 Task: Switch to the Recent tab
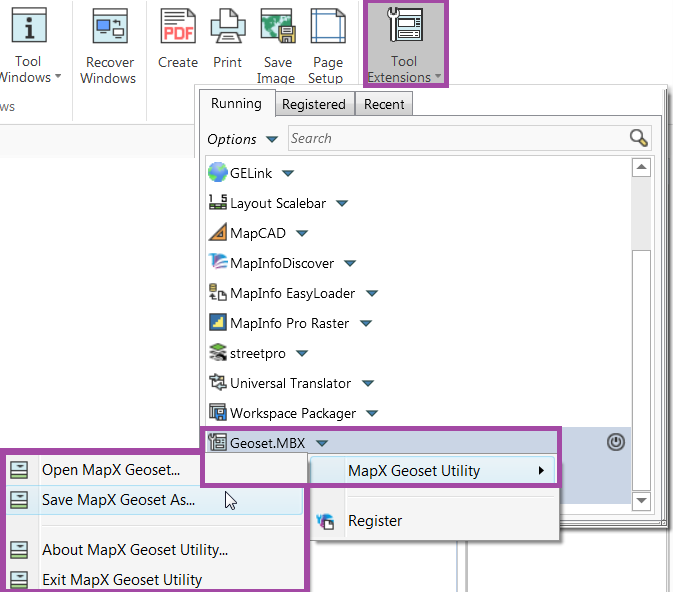click(384, 104)
